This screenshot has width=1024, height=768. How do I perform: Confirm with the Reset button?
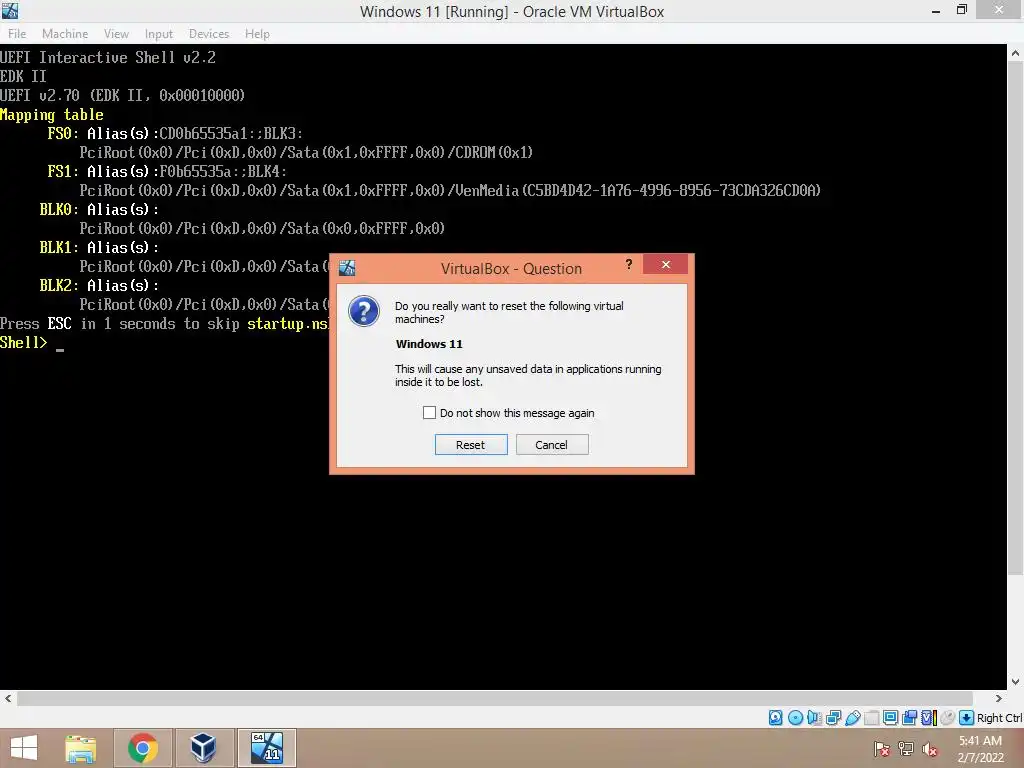(x=471, y=445)
